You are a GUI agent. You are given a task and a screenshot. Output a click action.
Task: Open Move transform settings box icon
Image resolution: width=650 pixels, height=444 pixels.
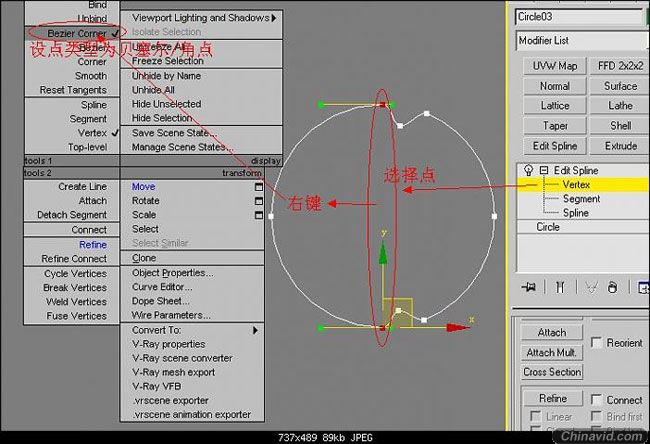point(259,187)
